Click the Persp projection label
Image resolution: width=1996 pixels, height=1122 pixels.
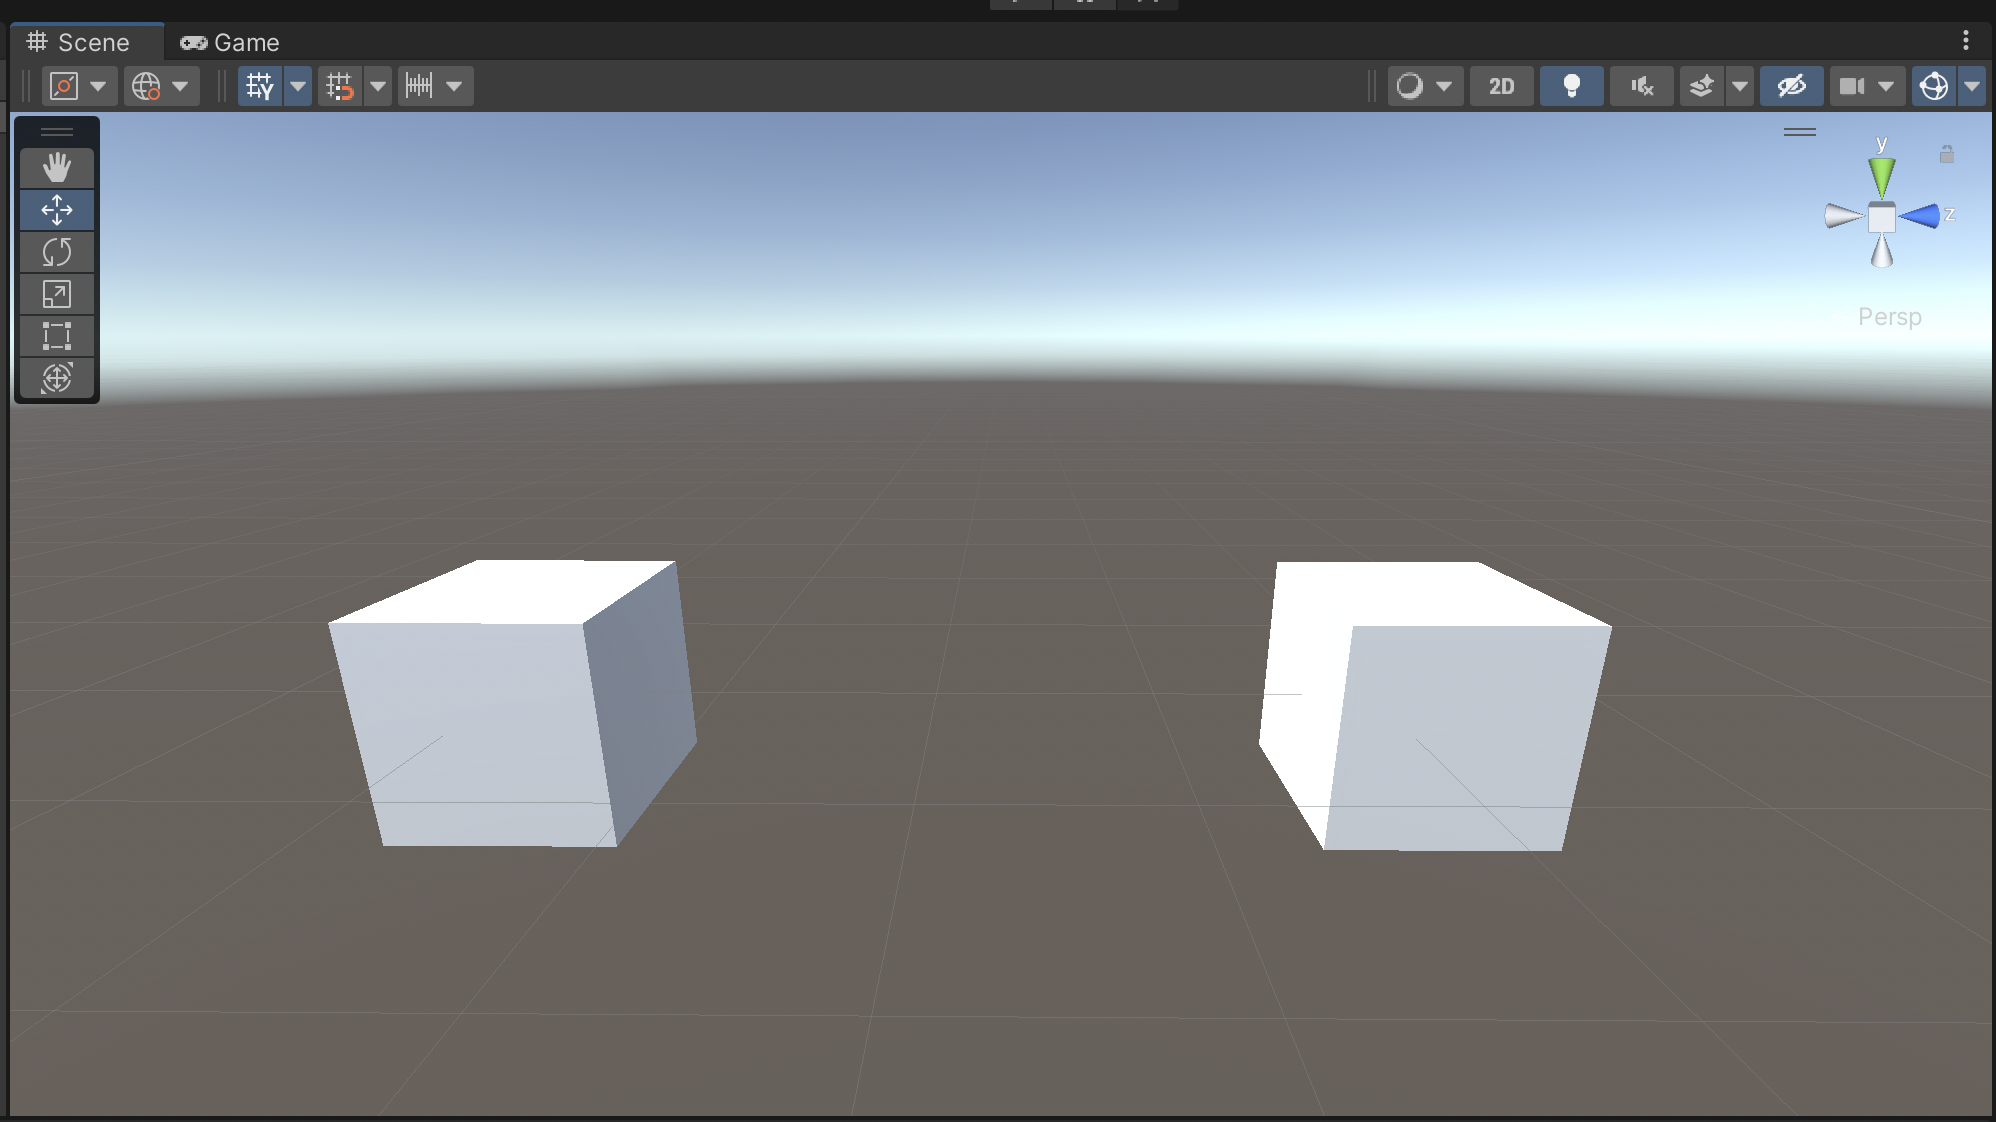tap(1889, 317)
